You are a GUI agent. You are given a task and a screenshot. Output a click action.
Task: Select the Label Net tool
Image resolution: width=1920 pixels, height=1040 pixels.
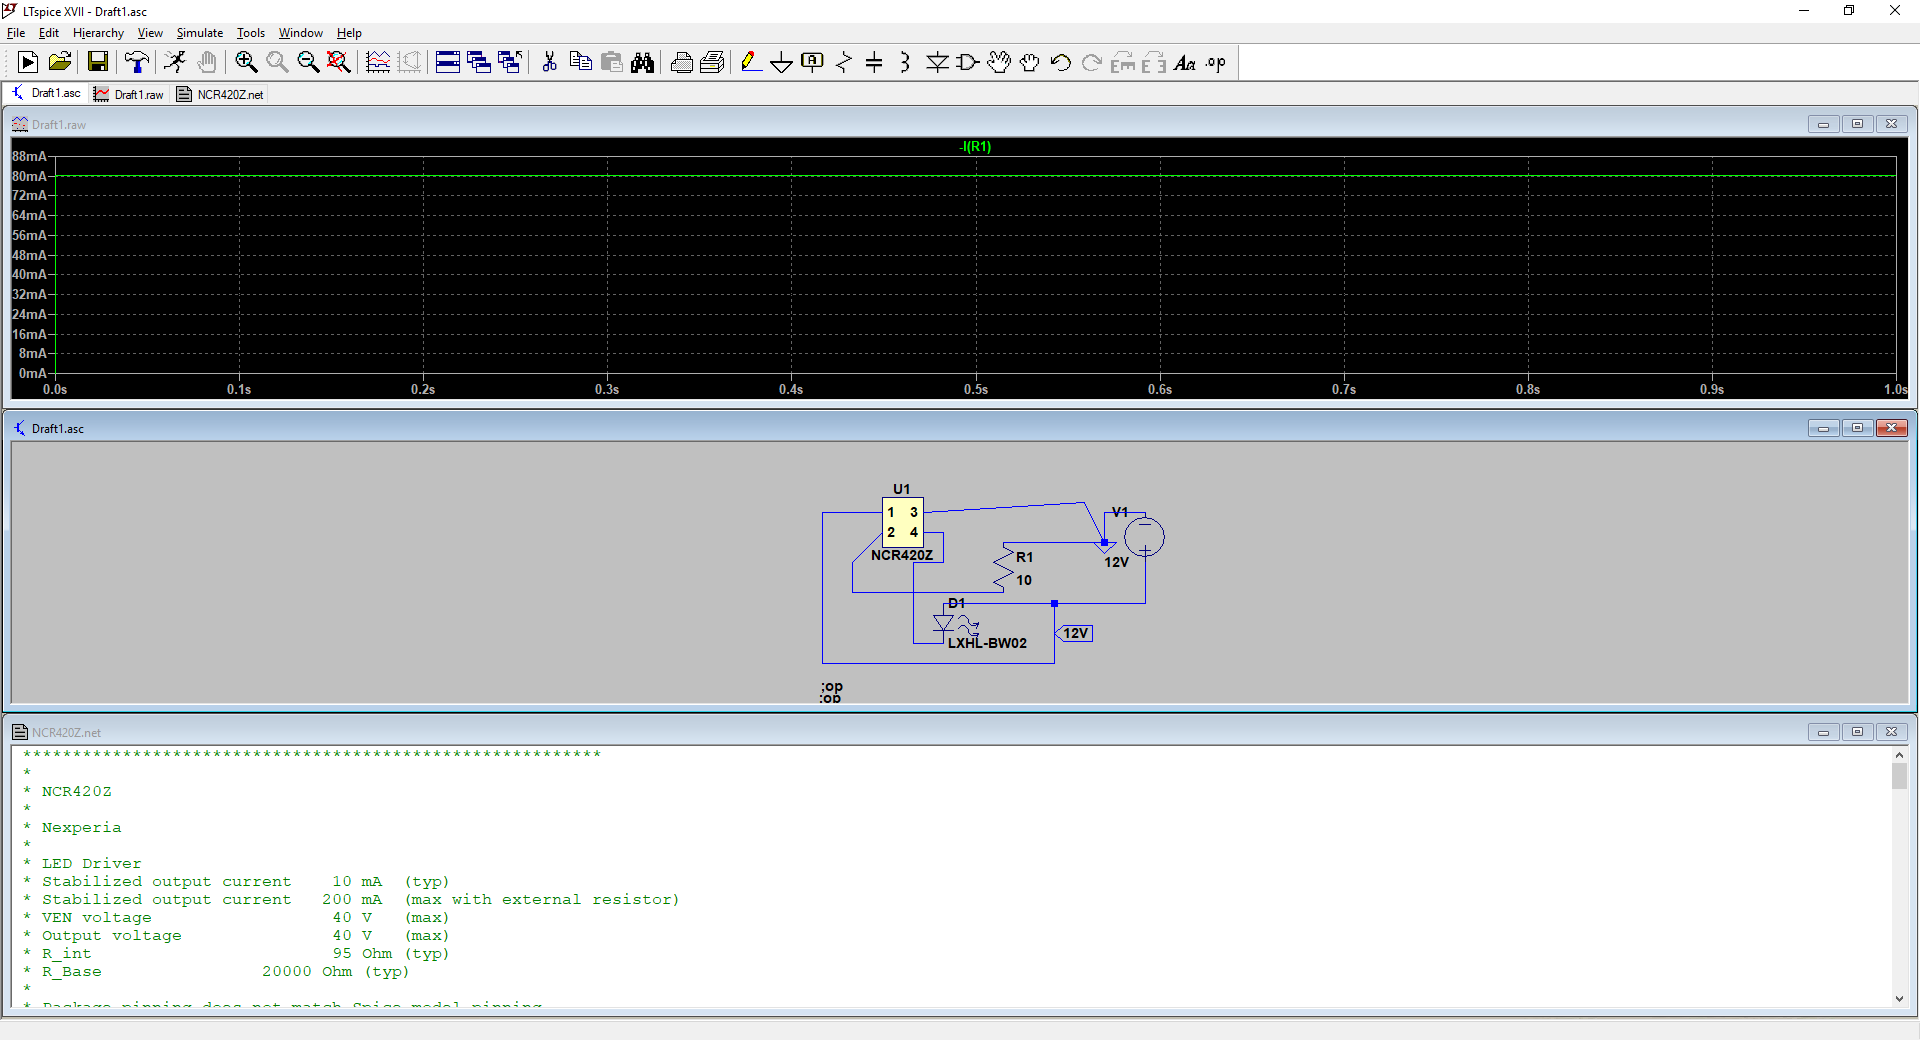[x=813, y=63]
